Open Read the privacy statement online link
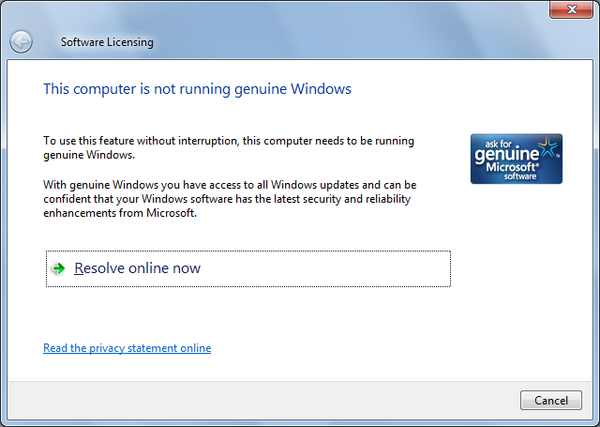The height and width of the screenshot is (427, 600). (127, 348)
